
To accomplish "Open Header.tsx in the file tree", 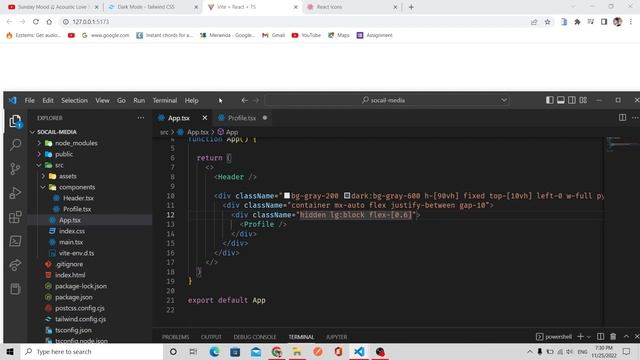I will (78, 198).
